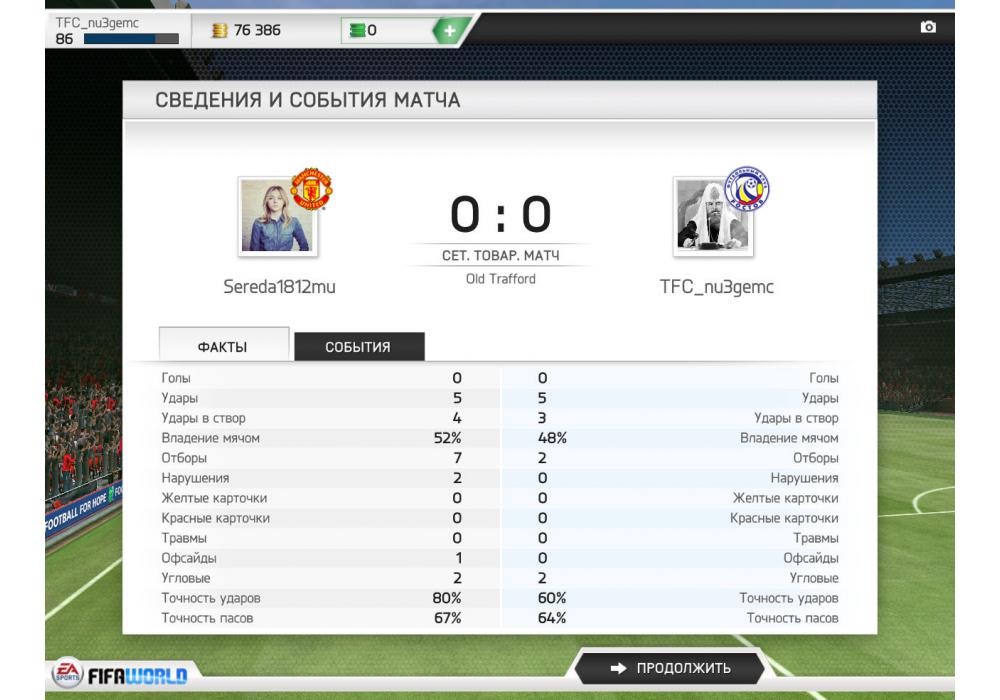
Task: Click the 76 386 coin balance
Action: click(257, 30)
